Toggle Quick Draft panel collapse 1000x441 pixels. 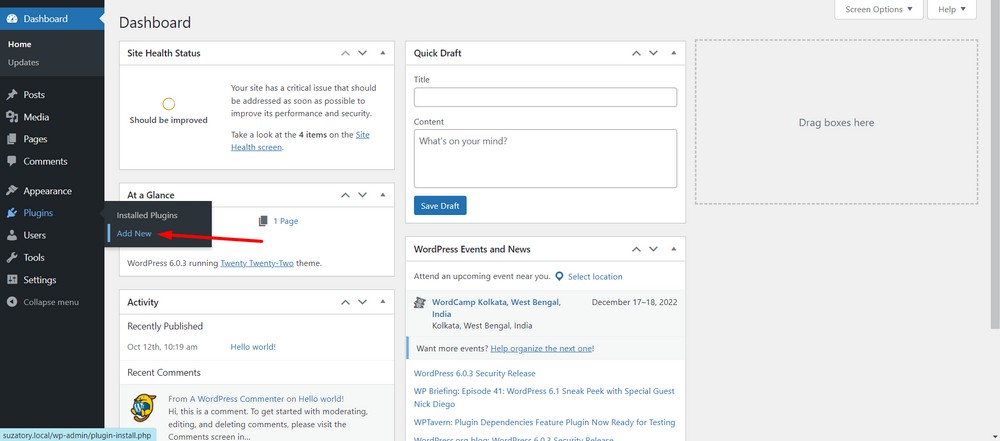[673, 53]
